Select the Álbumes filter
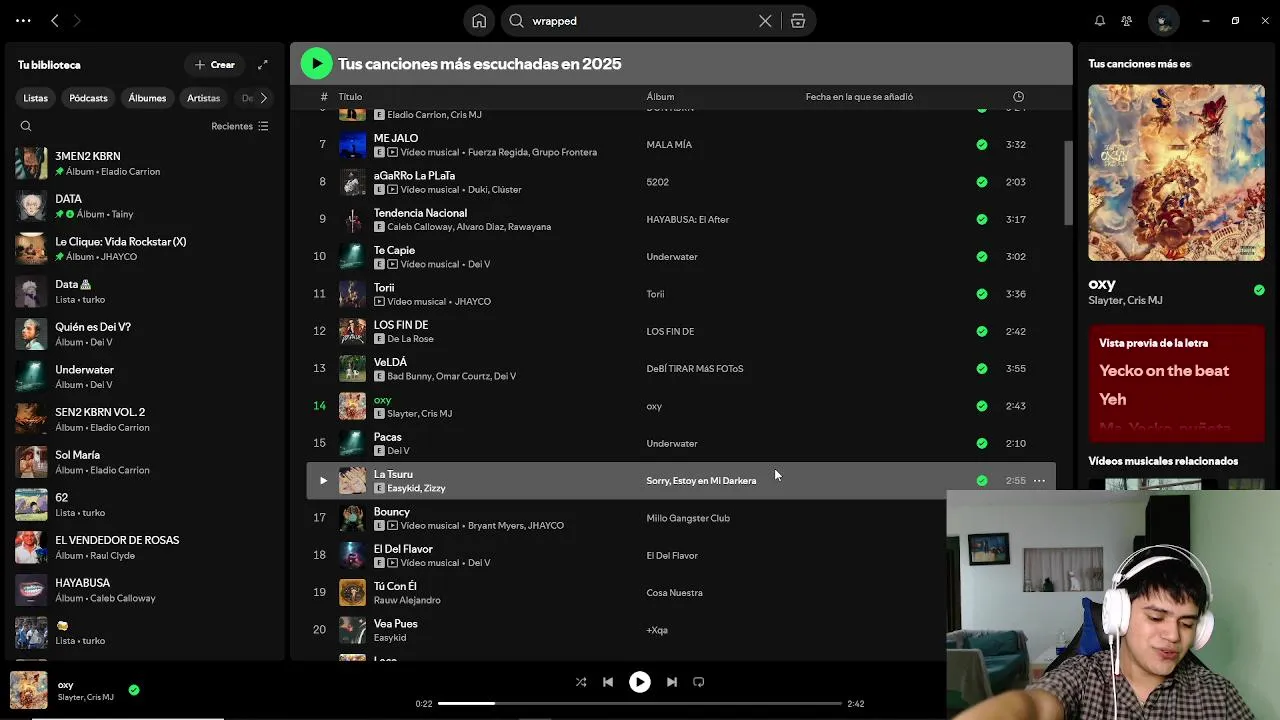1280x720 pixels. 147,98
